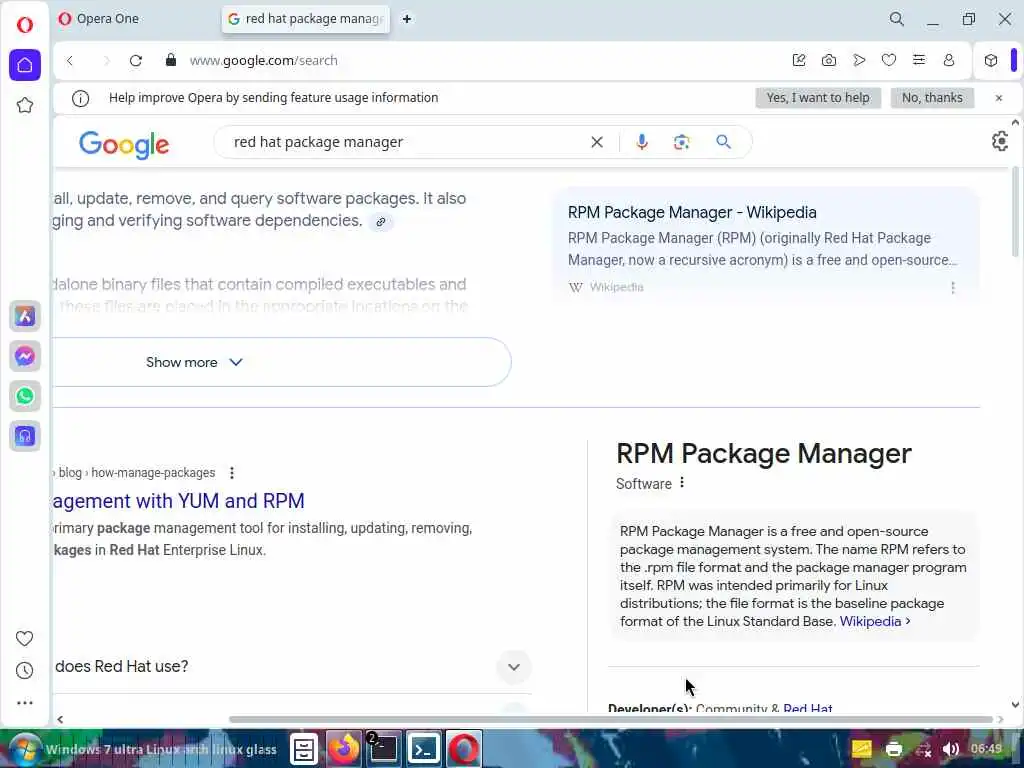Open the player arrow icon in address bar

[859, 60]
